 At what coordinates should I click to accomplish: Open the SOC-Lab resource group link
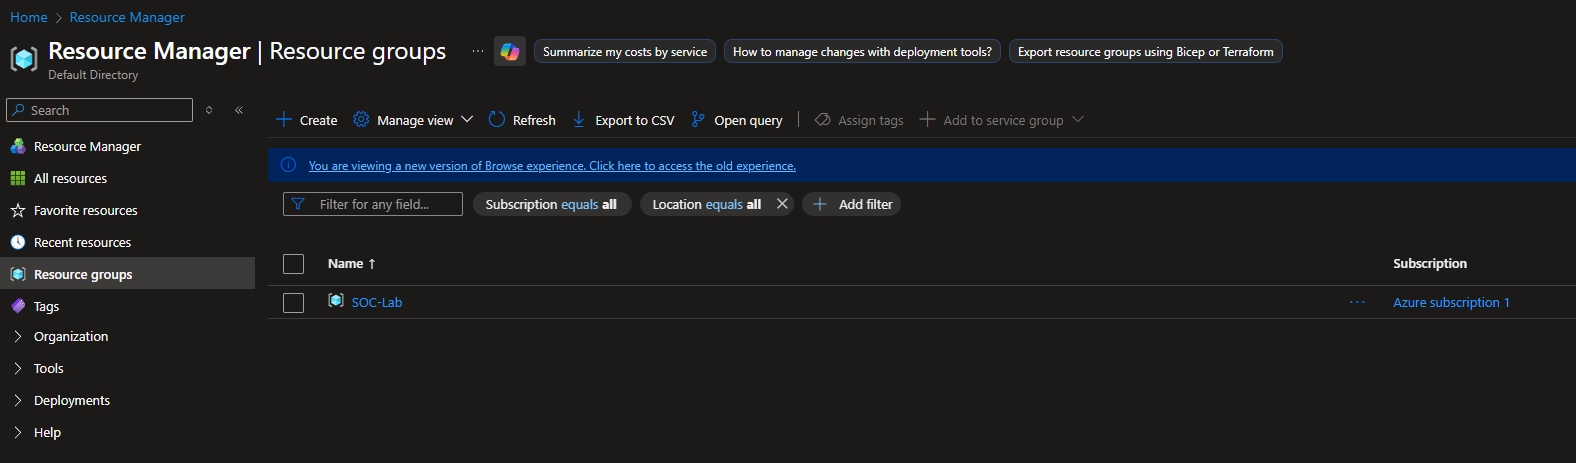click(x=377, y=303)
